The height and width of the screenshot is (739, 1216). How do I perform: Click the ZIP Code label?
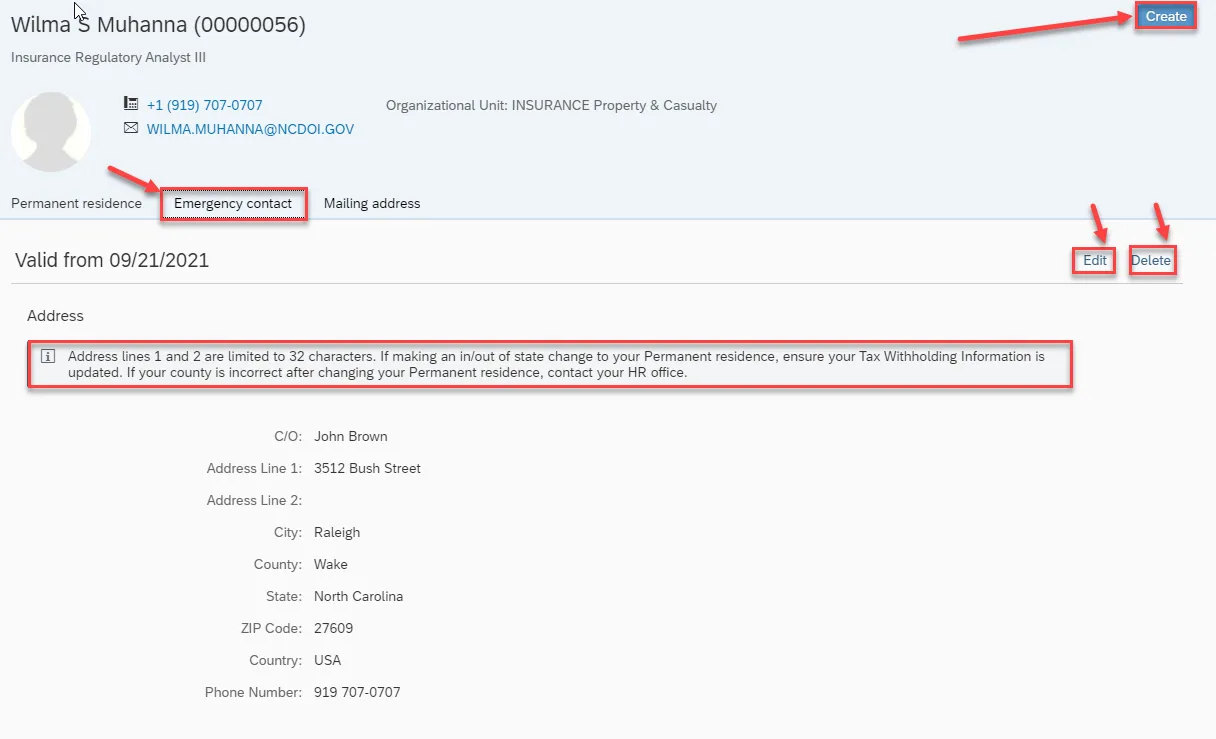click(269, 628)
